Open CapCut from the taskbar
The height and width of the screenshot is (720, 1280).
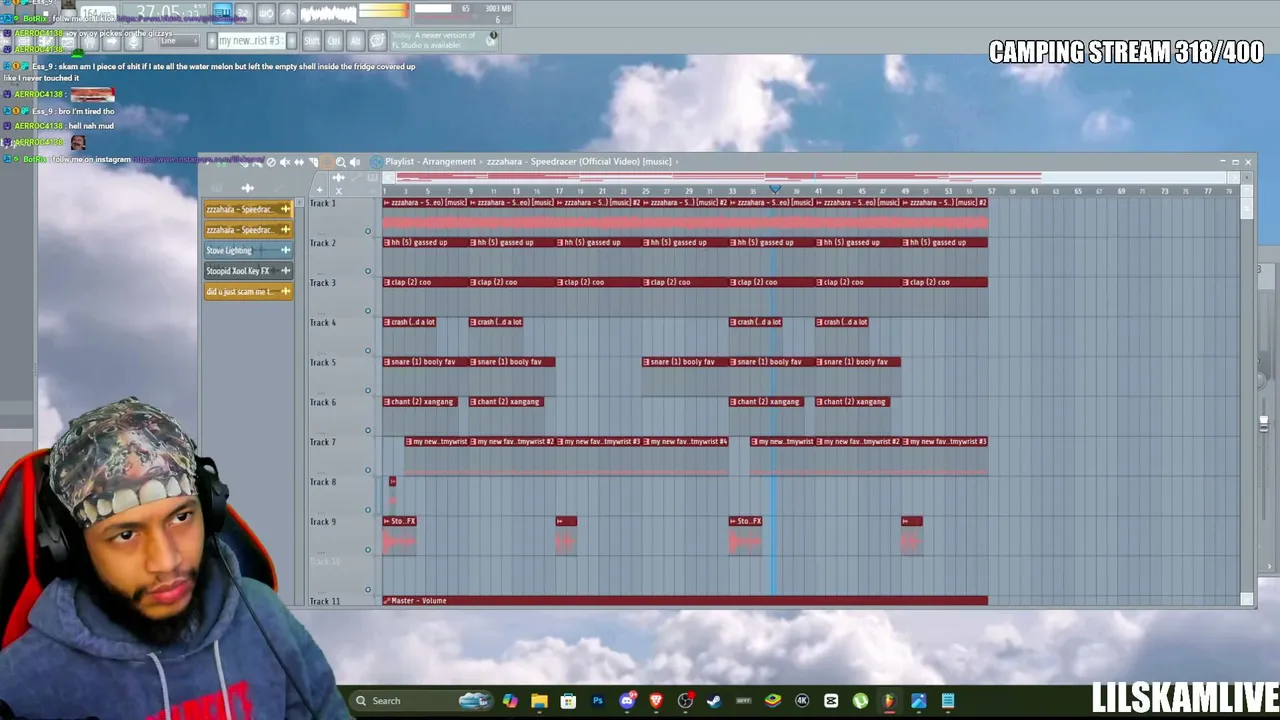831,701
